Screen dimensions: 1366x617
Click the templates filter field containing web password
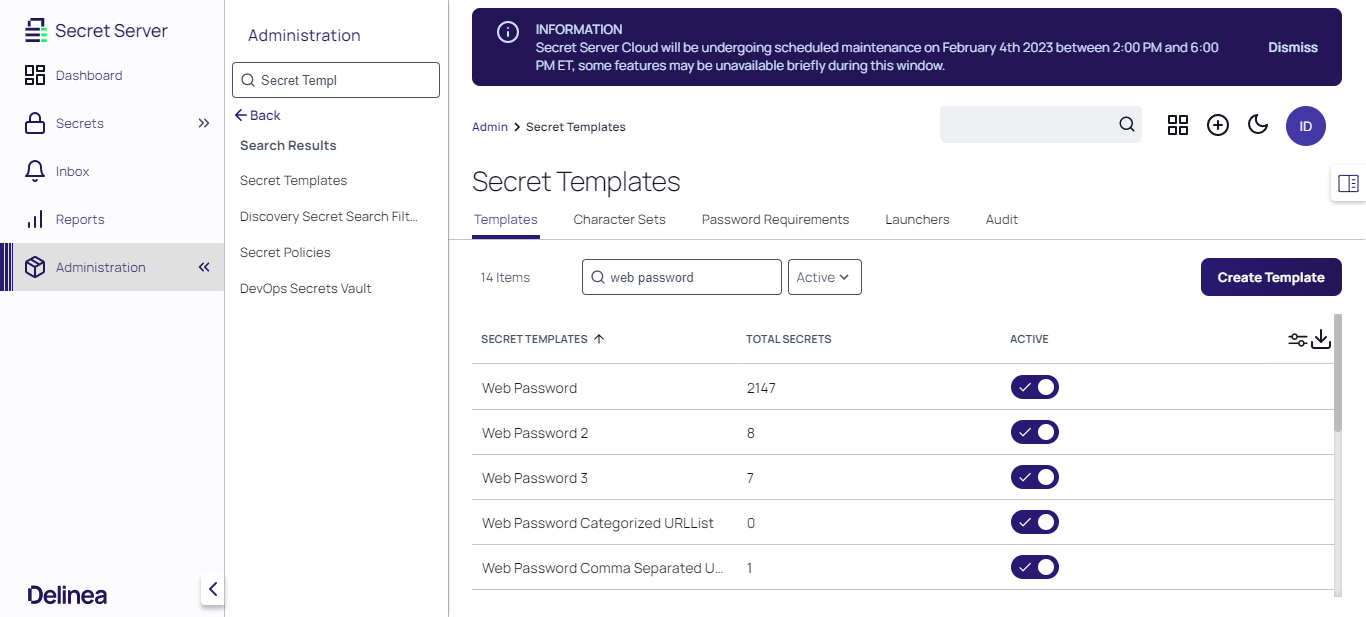(682, 277)
